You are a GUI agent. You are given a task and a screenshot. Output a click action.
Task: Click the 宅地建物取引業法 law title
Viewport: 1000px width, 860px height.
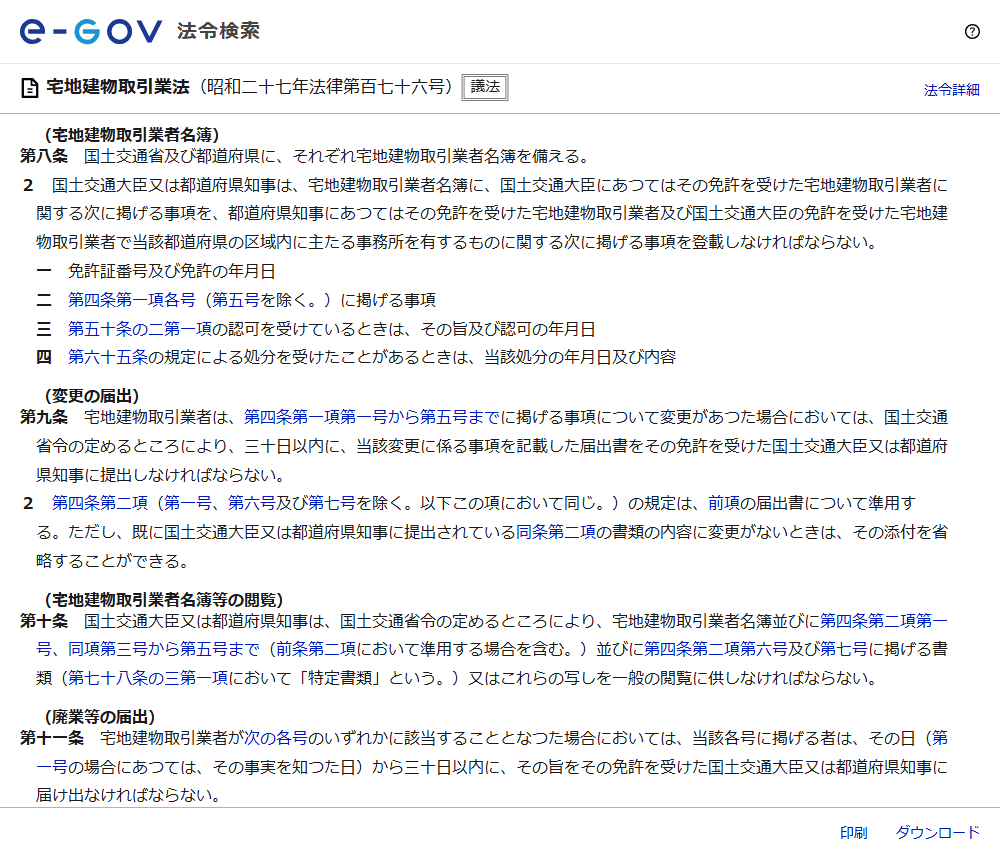118,87
